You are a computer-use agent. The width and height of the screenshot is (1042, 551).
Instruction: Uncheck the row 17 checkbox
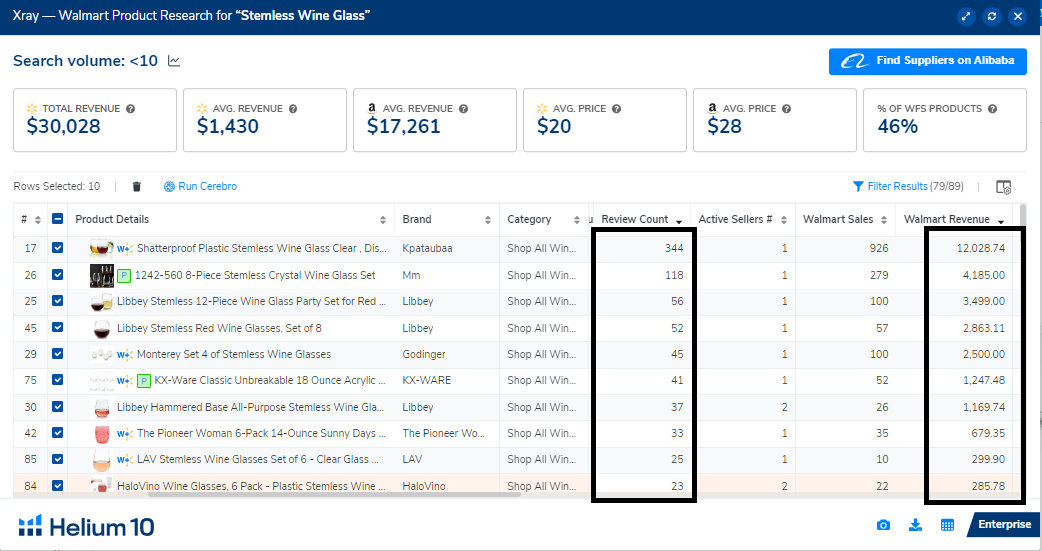(57, 248)
